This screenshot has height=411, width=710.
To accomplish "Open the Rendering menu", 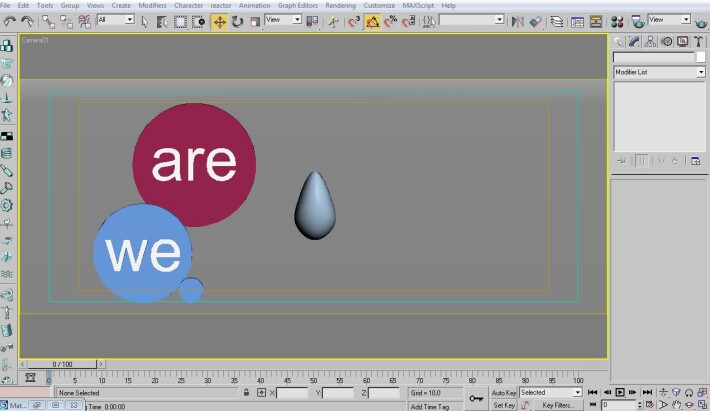I will (x=340, y=5).
